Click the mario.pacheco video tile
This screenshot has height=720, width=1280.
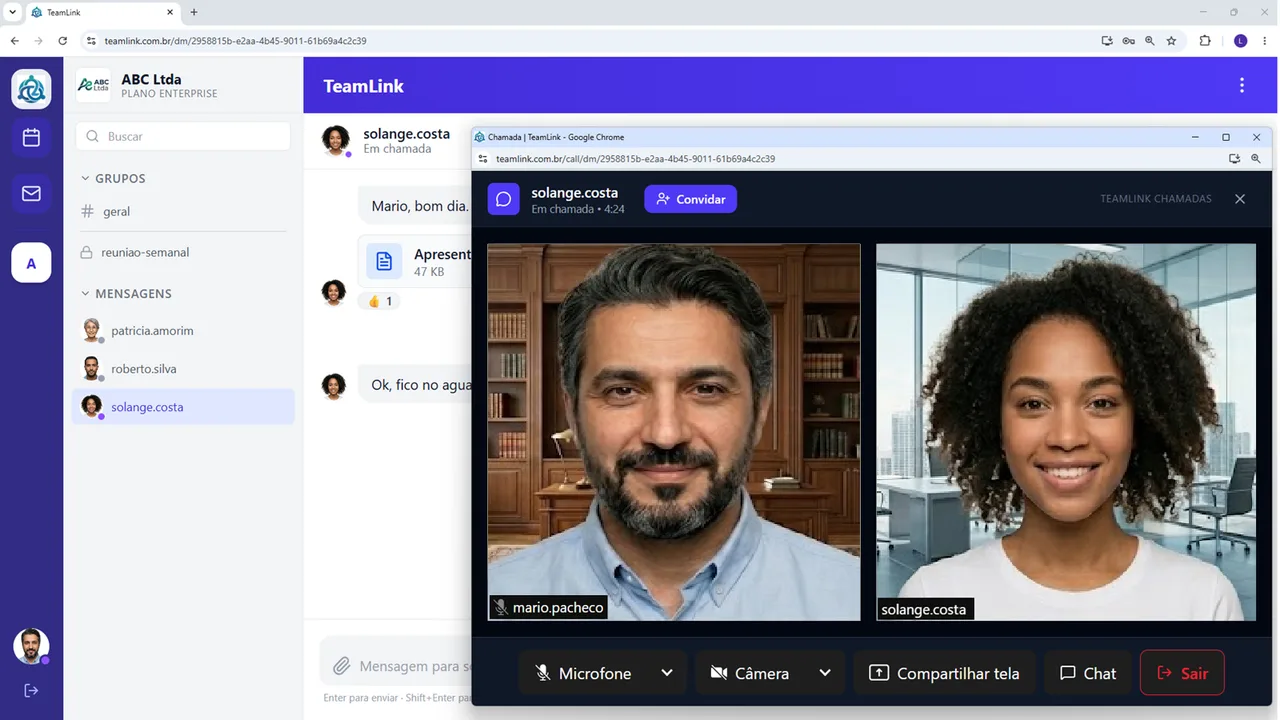[x=674, y=432]
